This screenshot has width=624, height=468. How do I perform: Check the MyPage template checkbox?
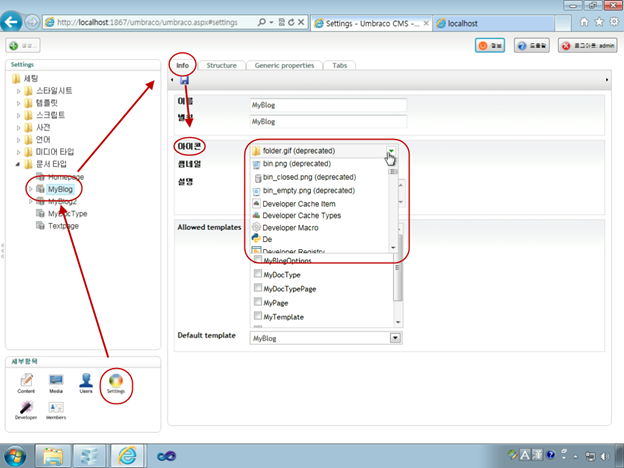click(x=258, y=302)
